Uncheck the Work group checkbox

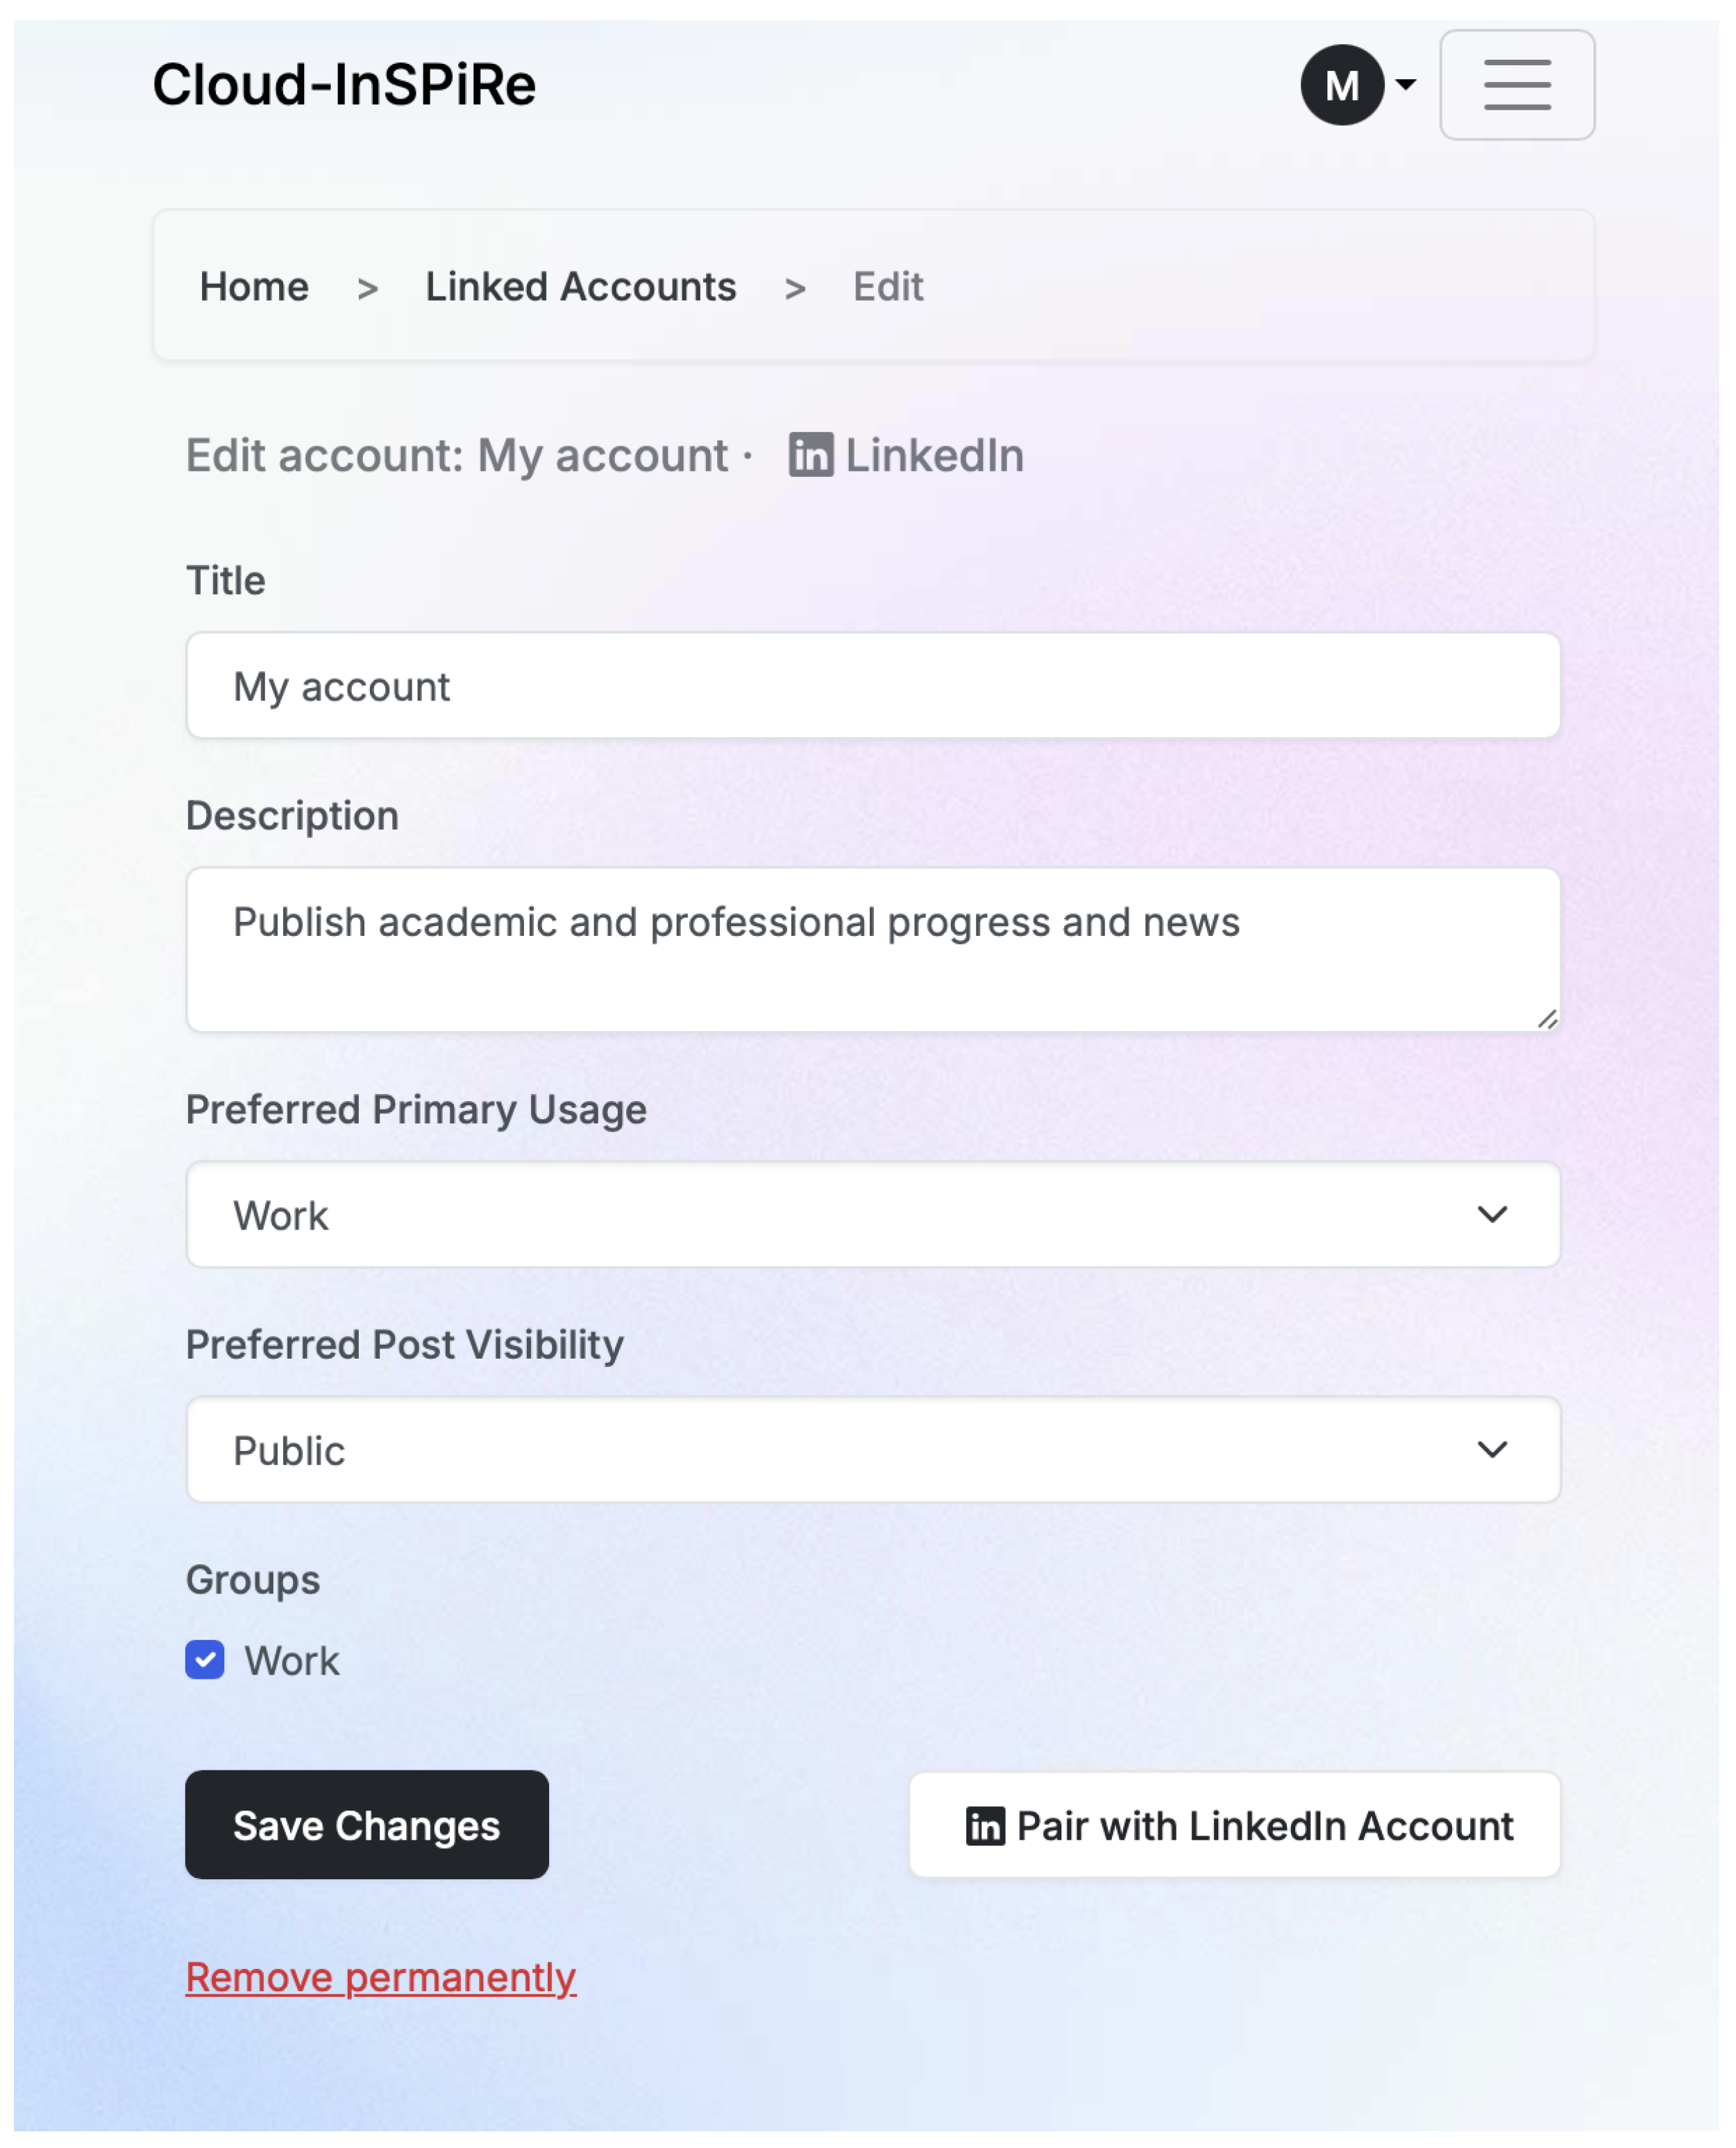(205, 1660)
